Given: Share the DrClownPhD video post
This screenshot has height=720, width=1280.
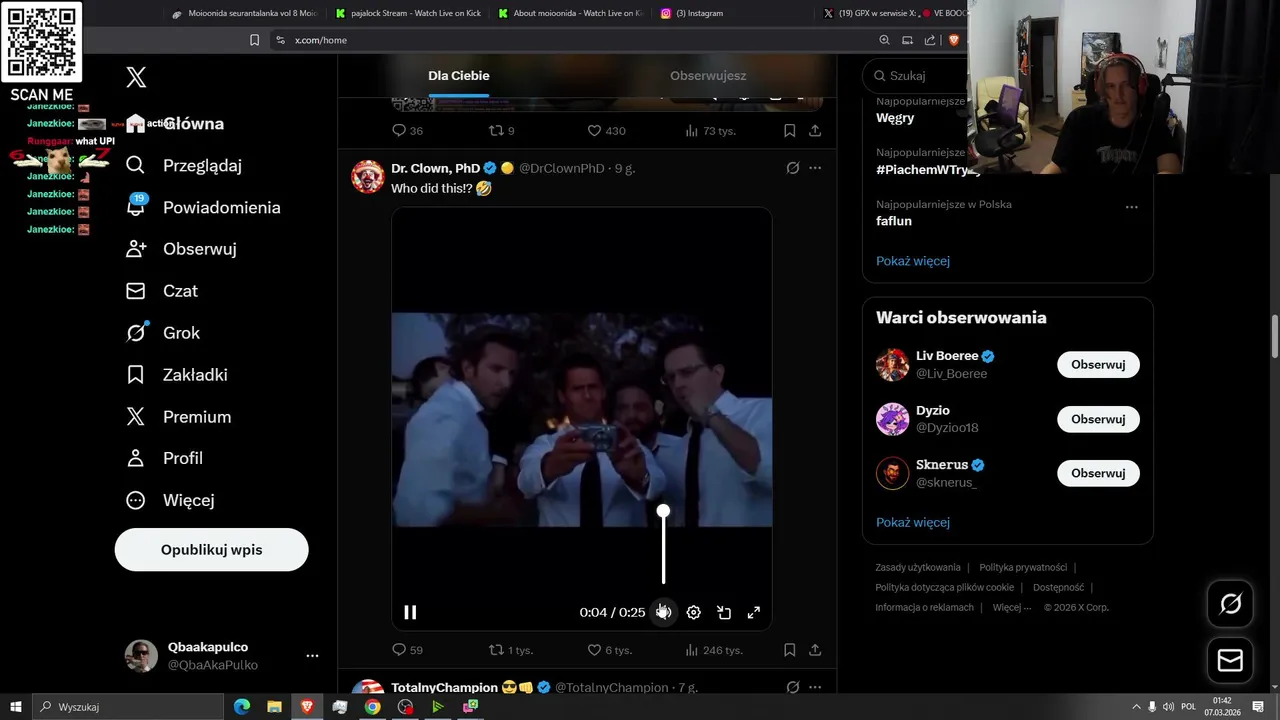Looking at the screenshot, I should point(815,650).
